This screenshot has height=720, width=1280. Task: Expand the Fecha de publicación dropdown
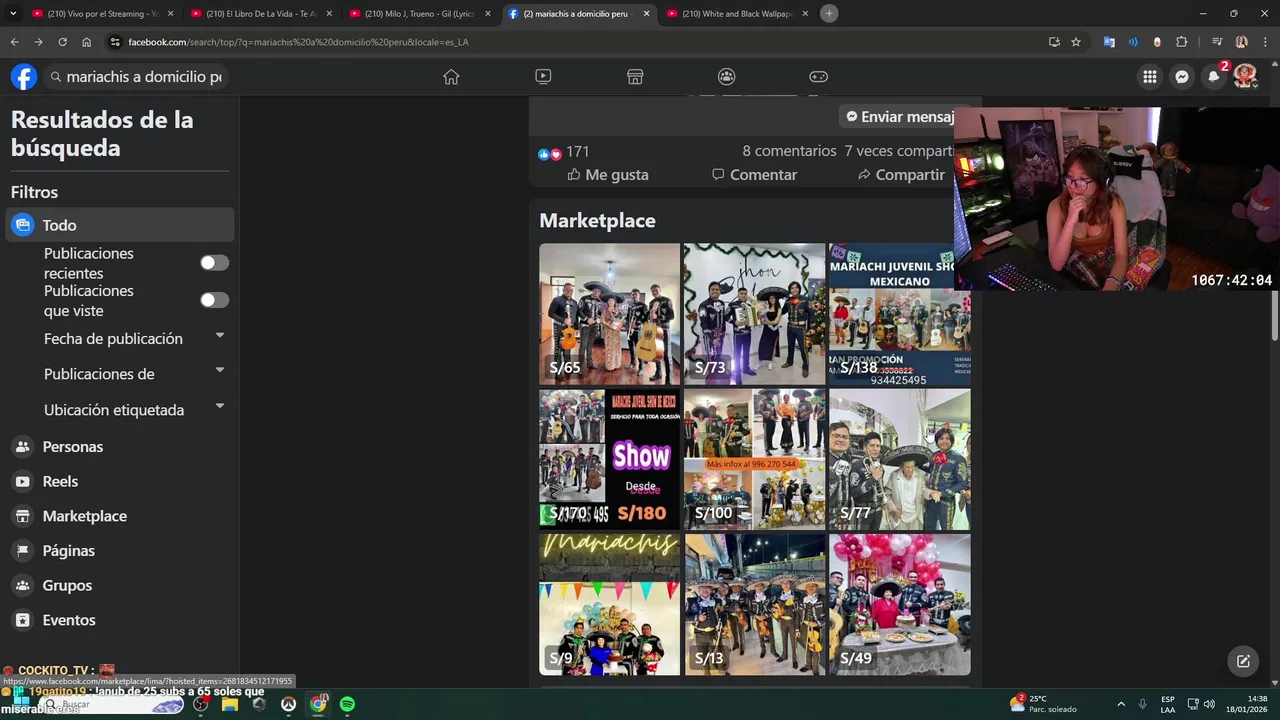tap(219, 336)
